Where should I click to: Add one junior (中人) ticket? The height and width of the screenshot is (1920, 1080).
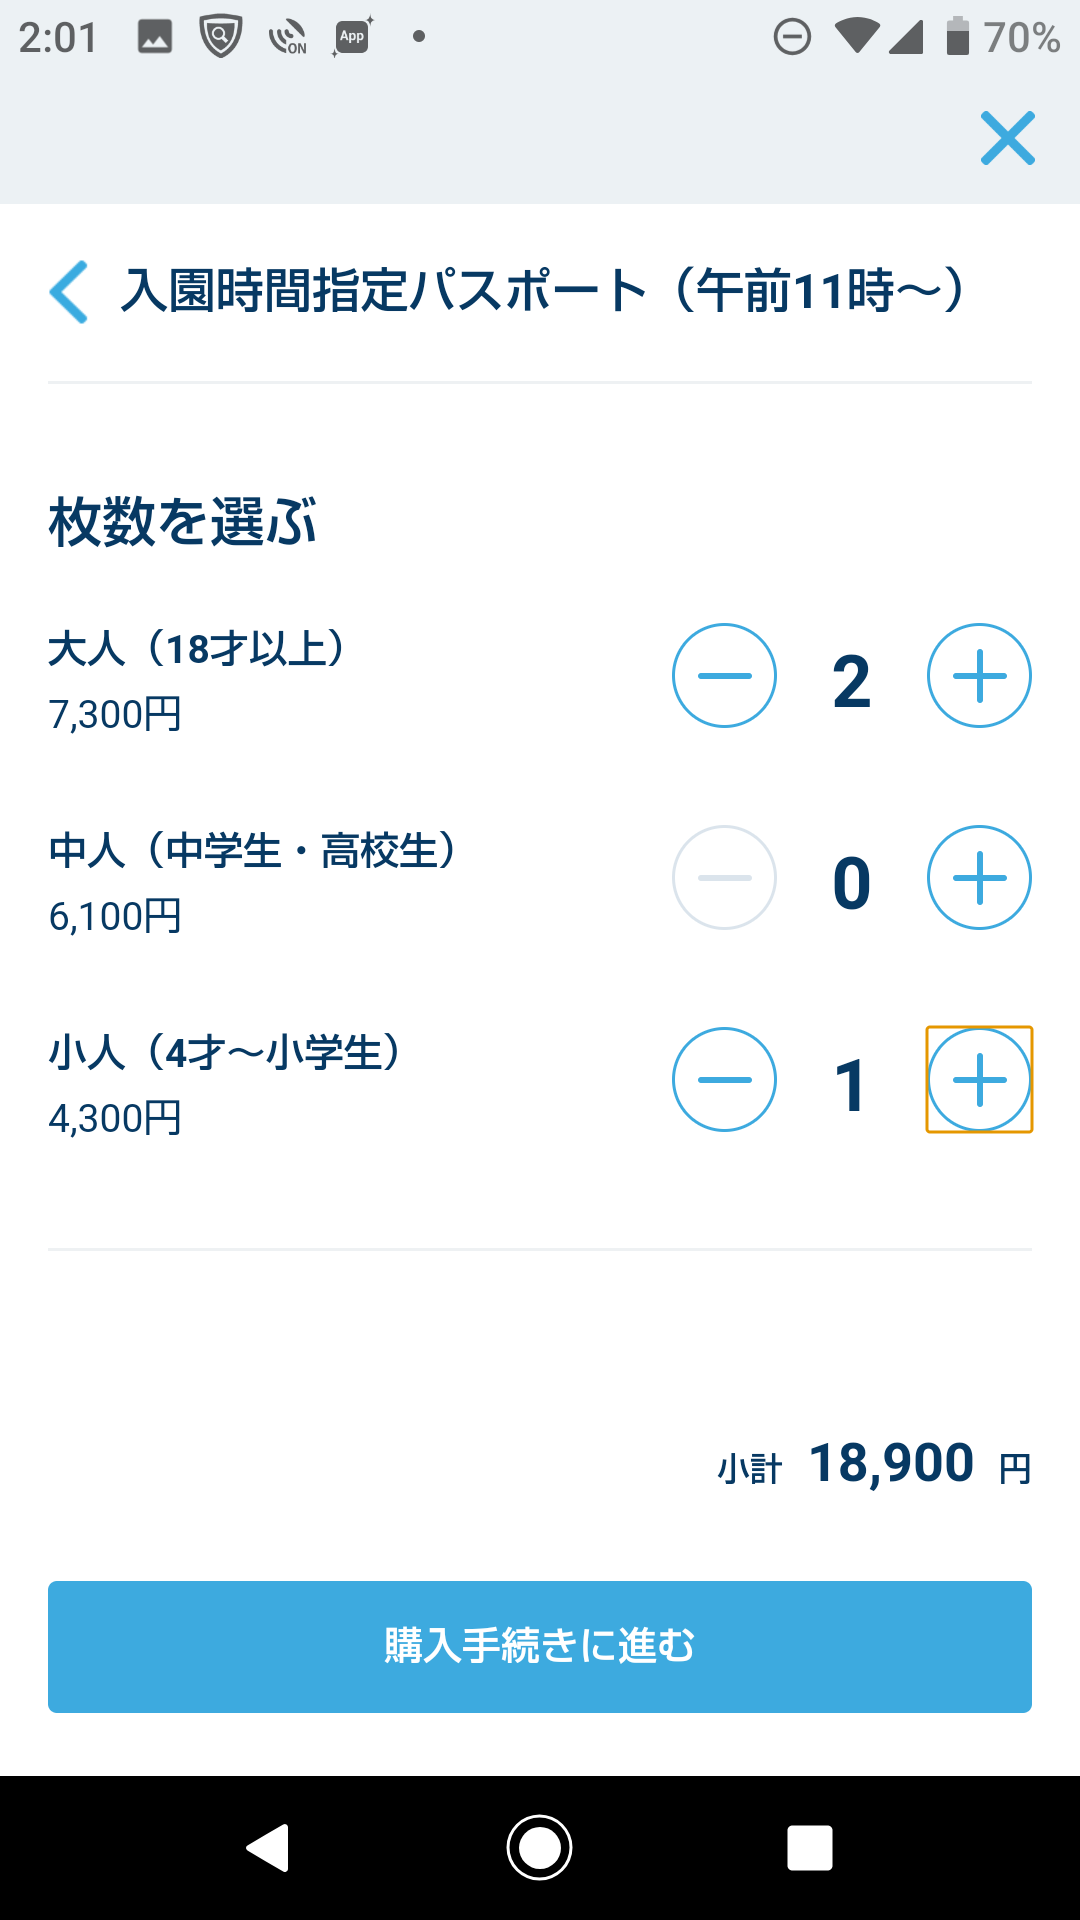pyautogui.click(x=979, y=878)
